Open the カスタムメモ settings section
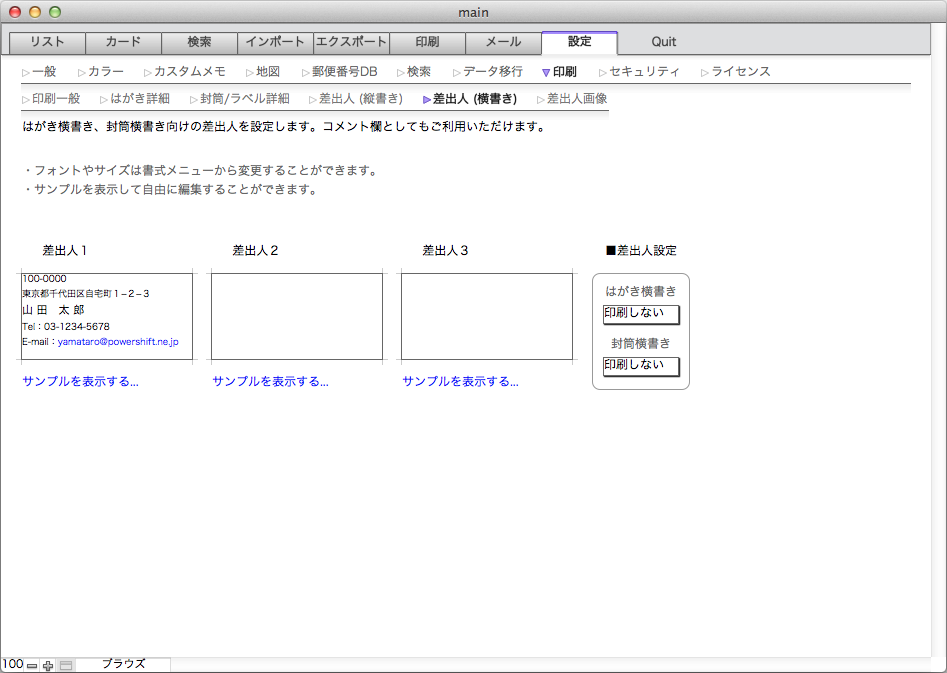 point(189,72)
